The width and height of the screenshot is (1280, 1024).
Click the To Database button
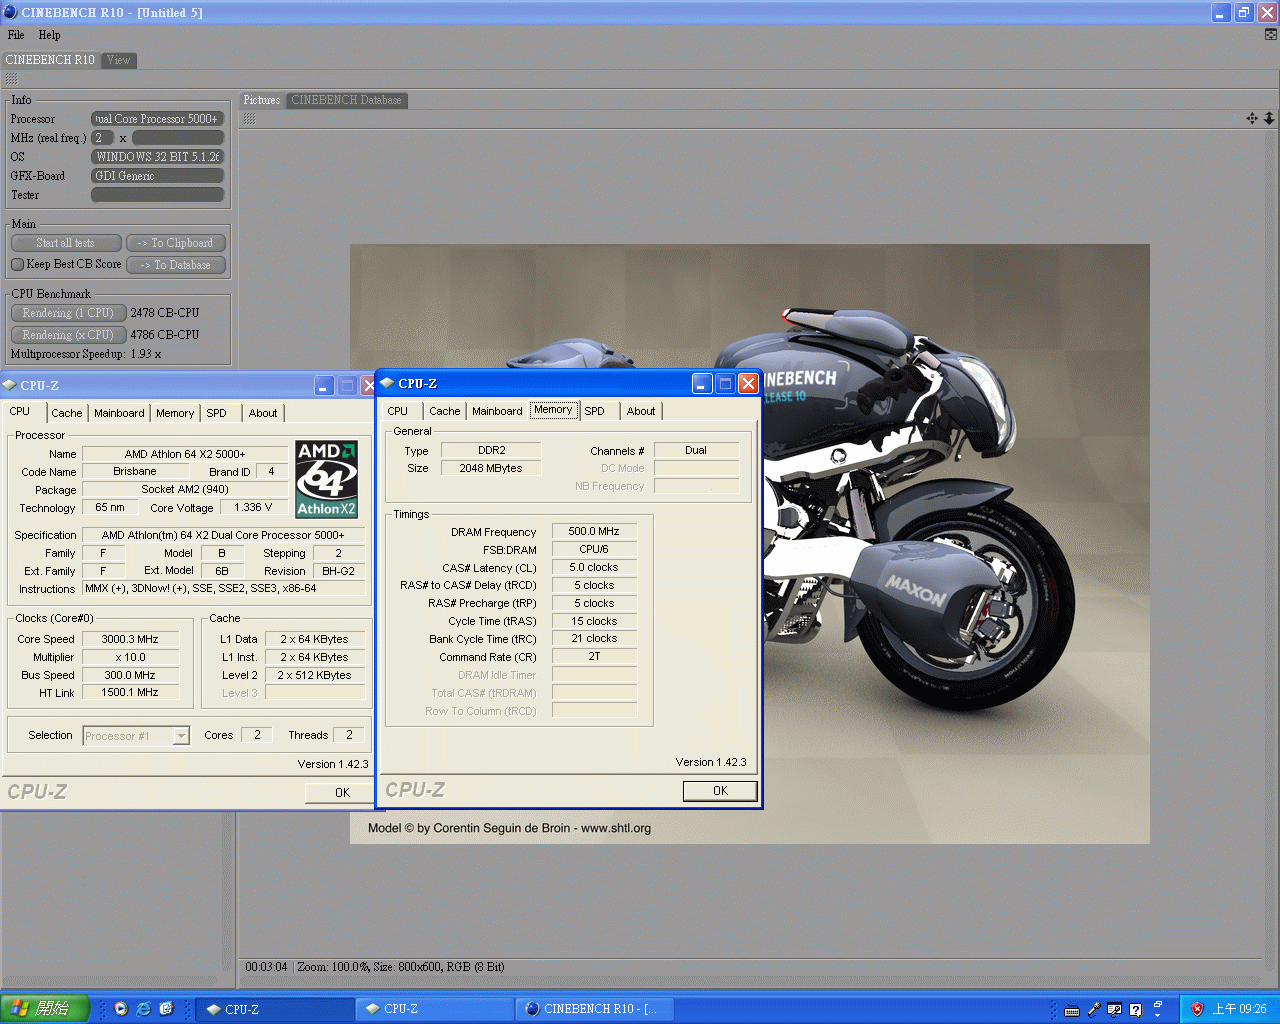coord(176,265)
